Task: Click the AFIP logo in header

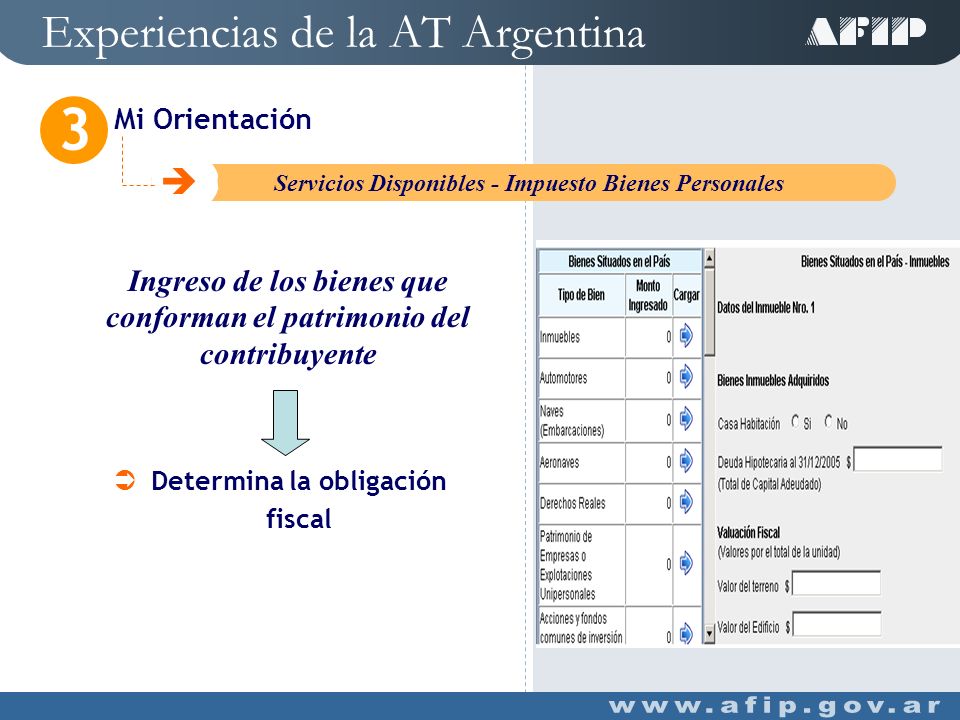Action: tap(865, 31)
